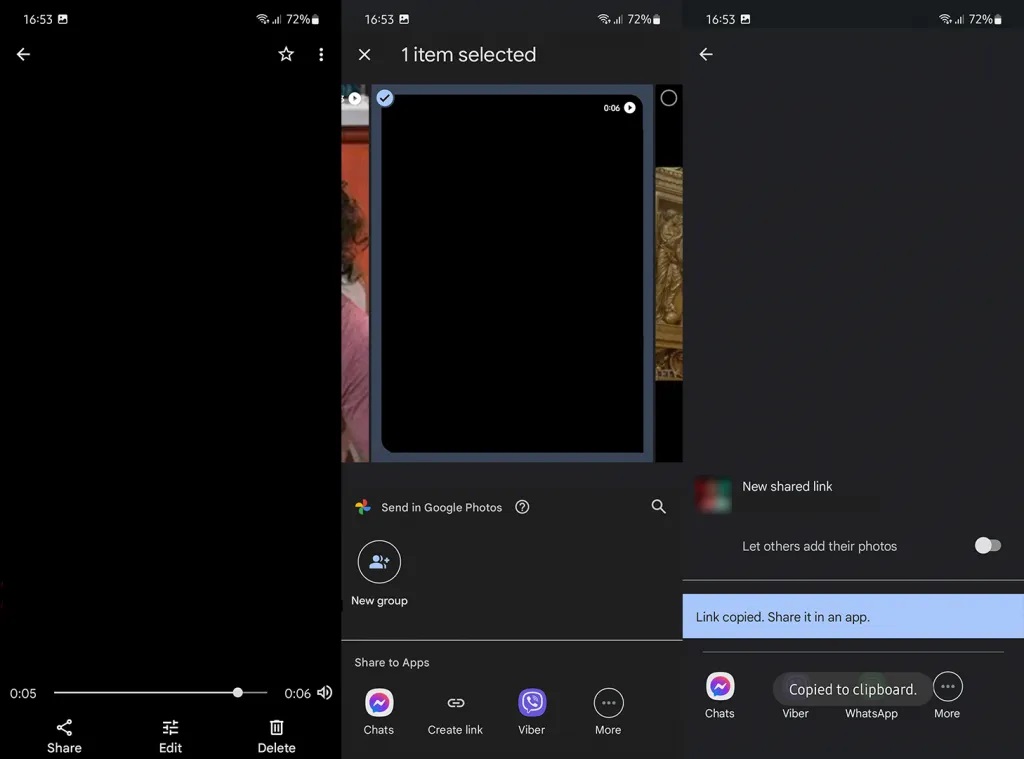Tap the 16:53 clock in the right screen
This screenshot has width=1024, height=759.
tap(720, 20)
